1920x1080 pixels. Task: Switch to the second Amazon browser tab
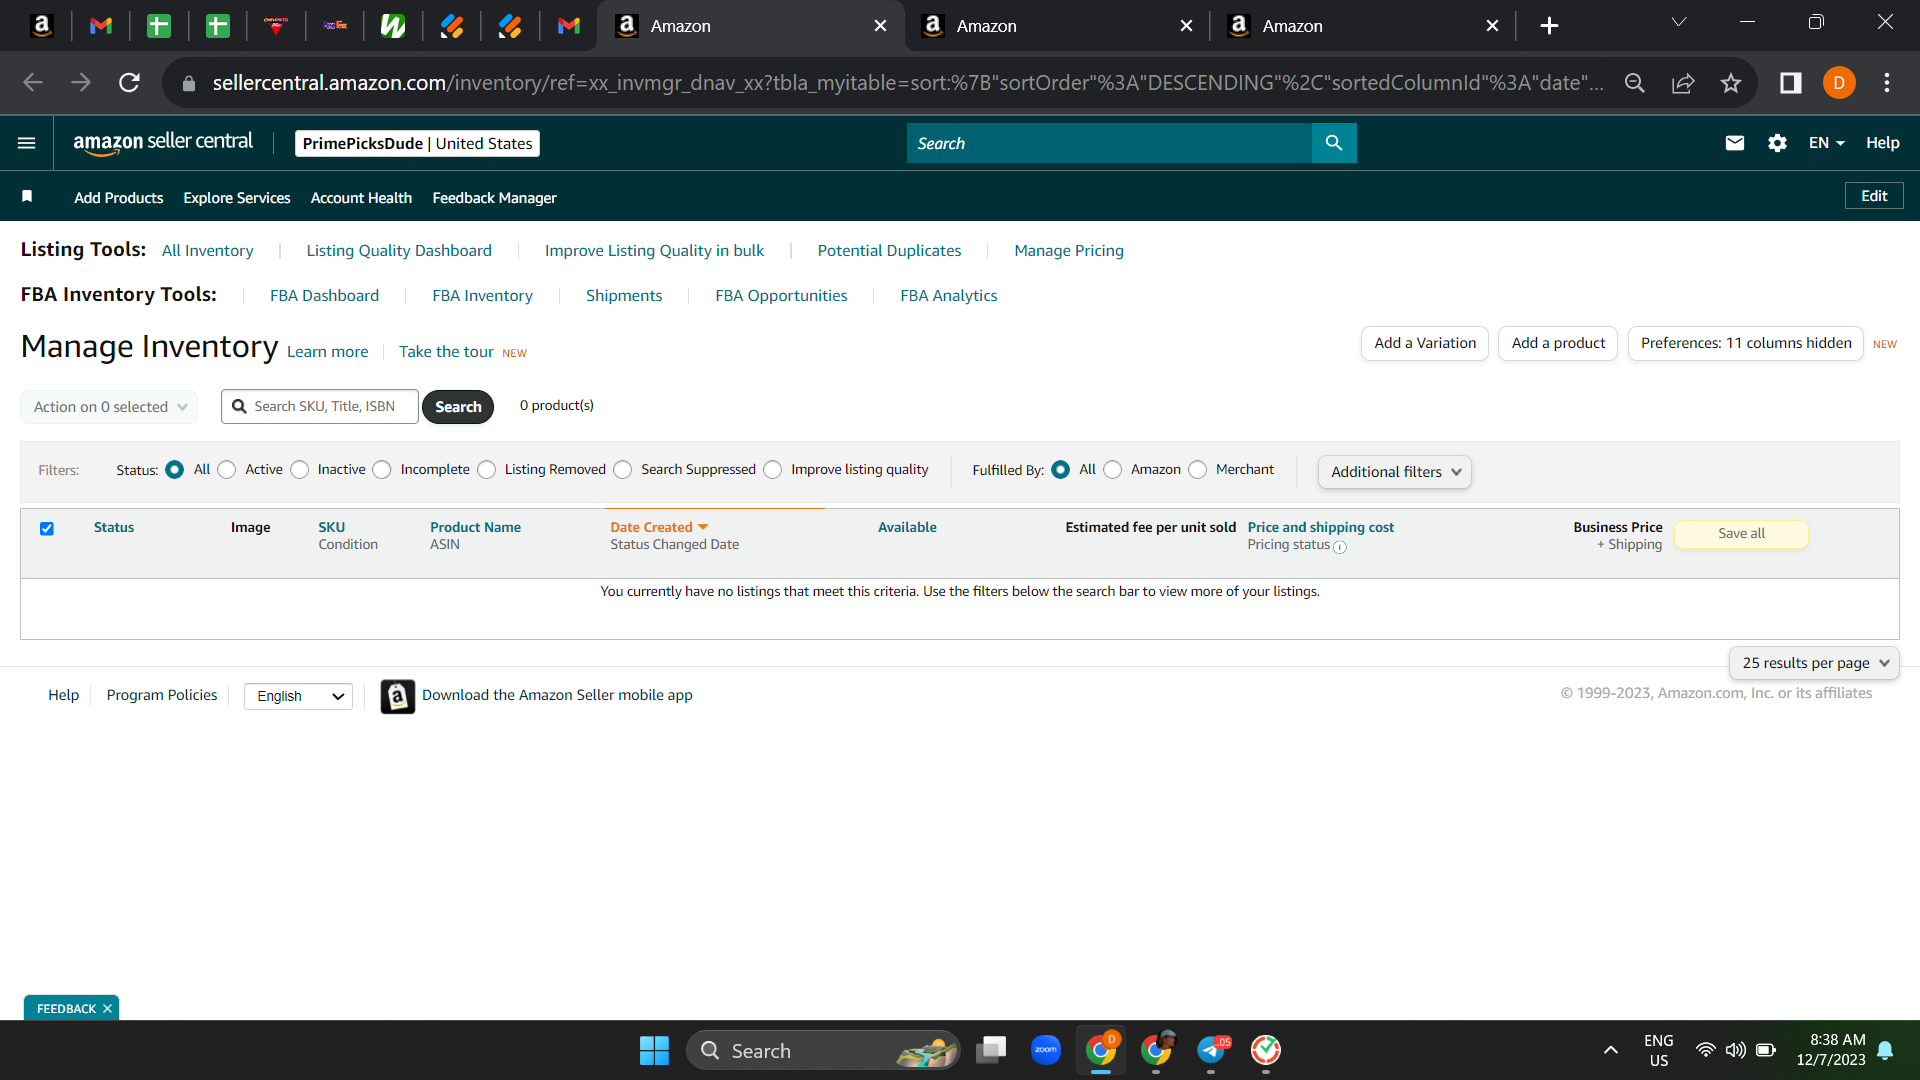click(1056, 26)
